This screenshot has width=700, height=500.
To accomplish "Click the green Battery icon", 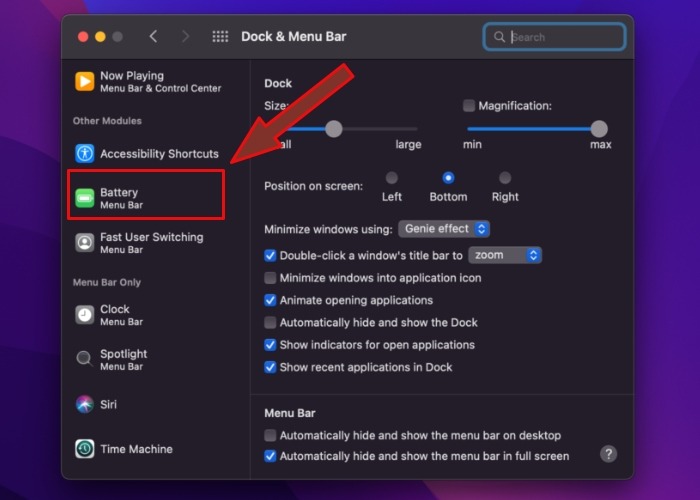I will 84,198.
